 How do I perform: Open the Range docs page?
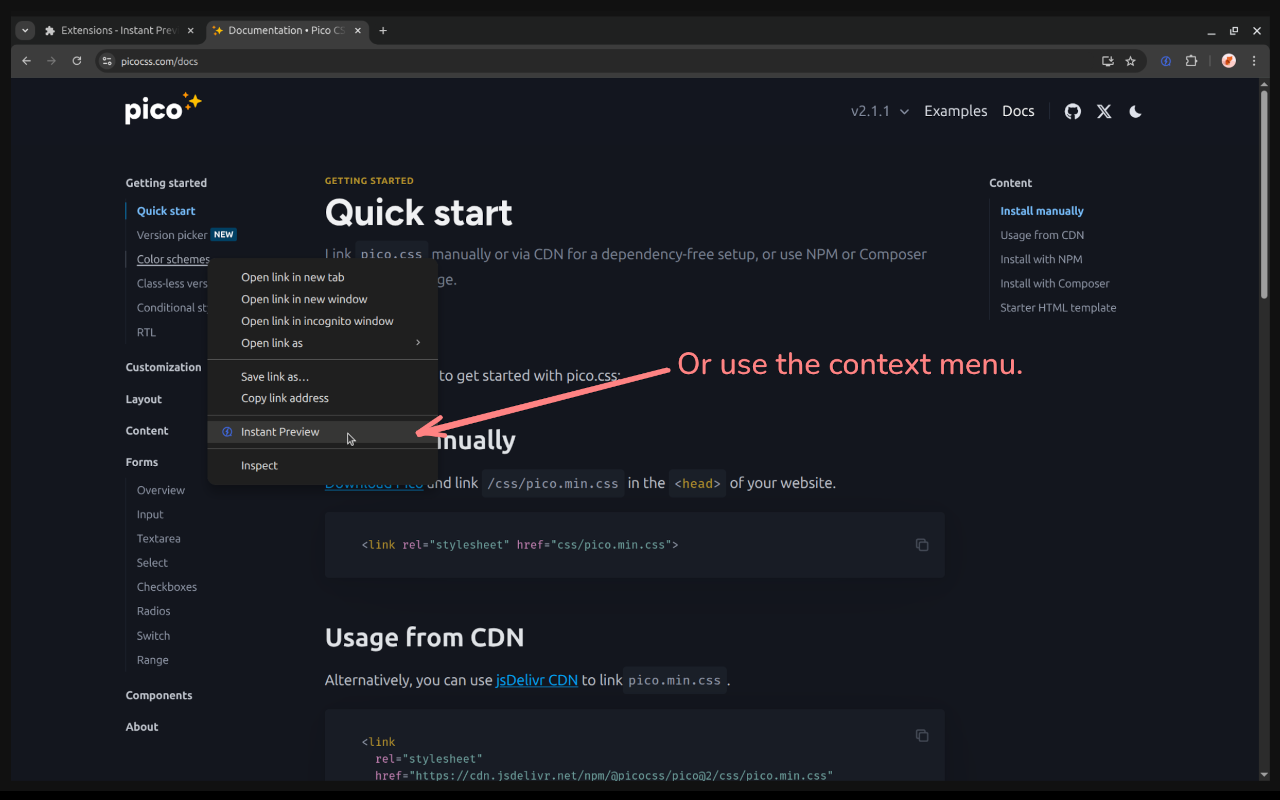[x=153, y=660]
